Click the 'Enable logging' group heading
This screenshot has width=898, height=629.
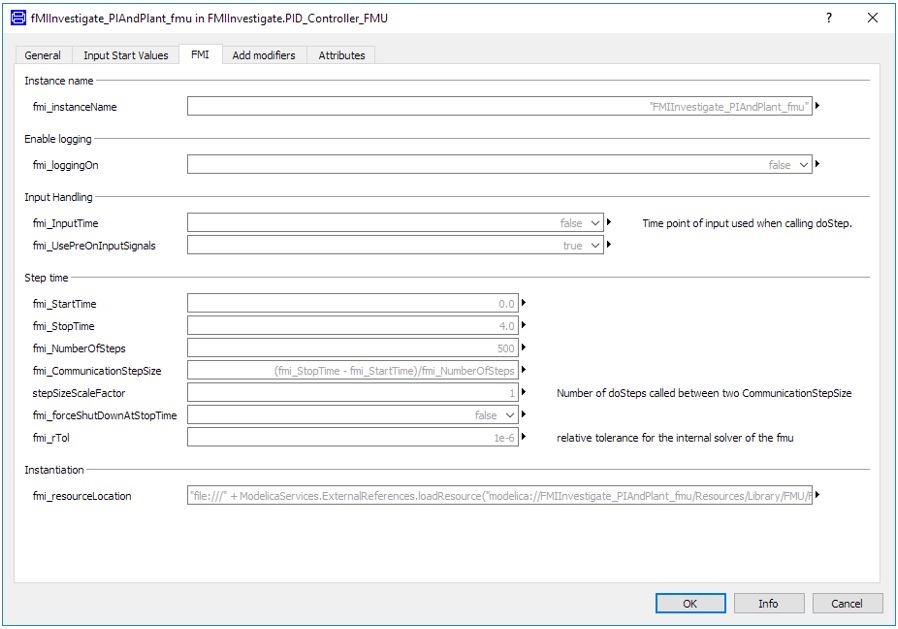(58, 139)
